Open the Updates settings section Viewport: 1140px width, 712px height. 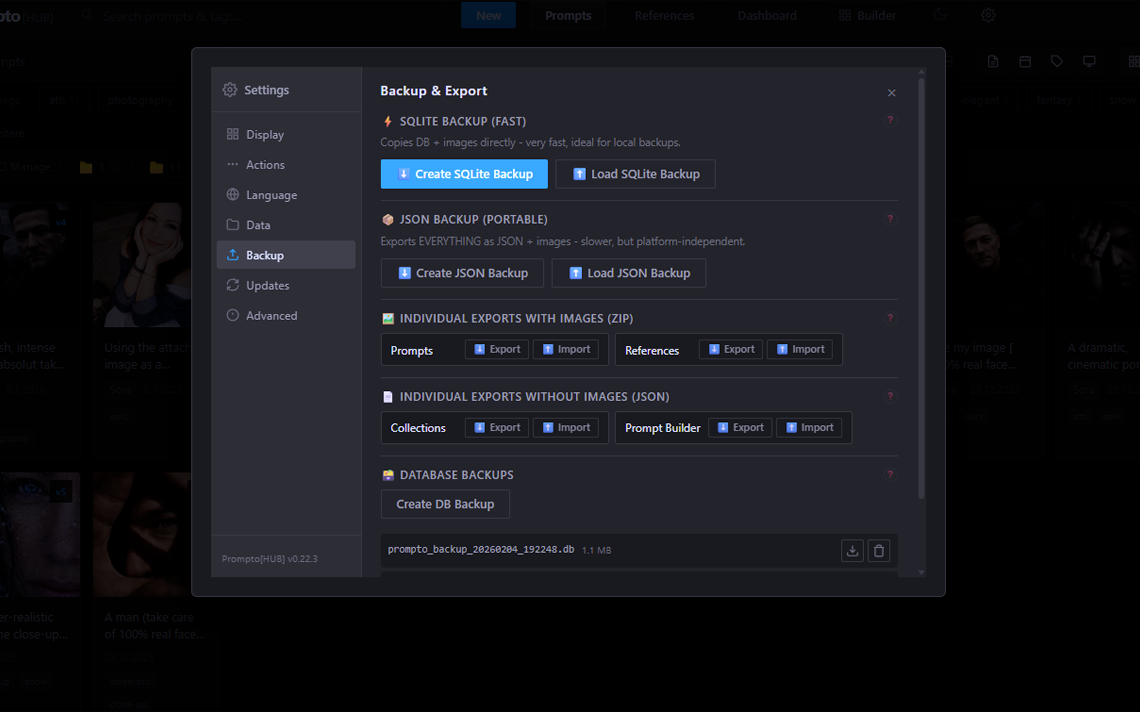(265, 285)
